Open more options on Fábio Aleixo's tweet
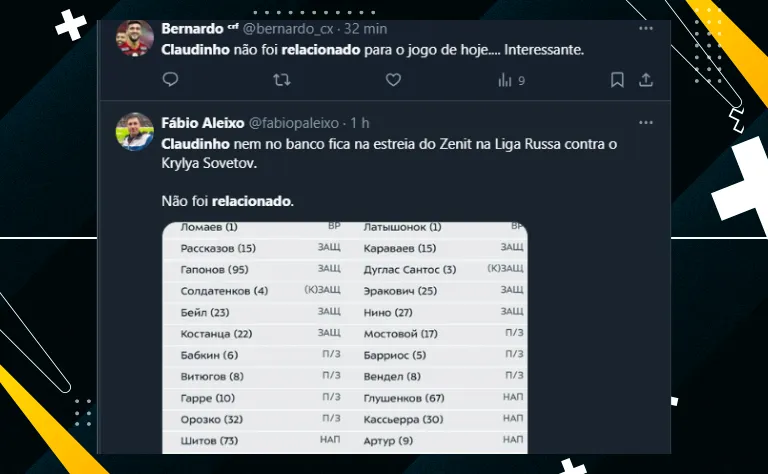 (x=646, y=122)
